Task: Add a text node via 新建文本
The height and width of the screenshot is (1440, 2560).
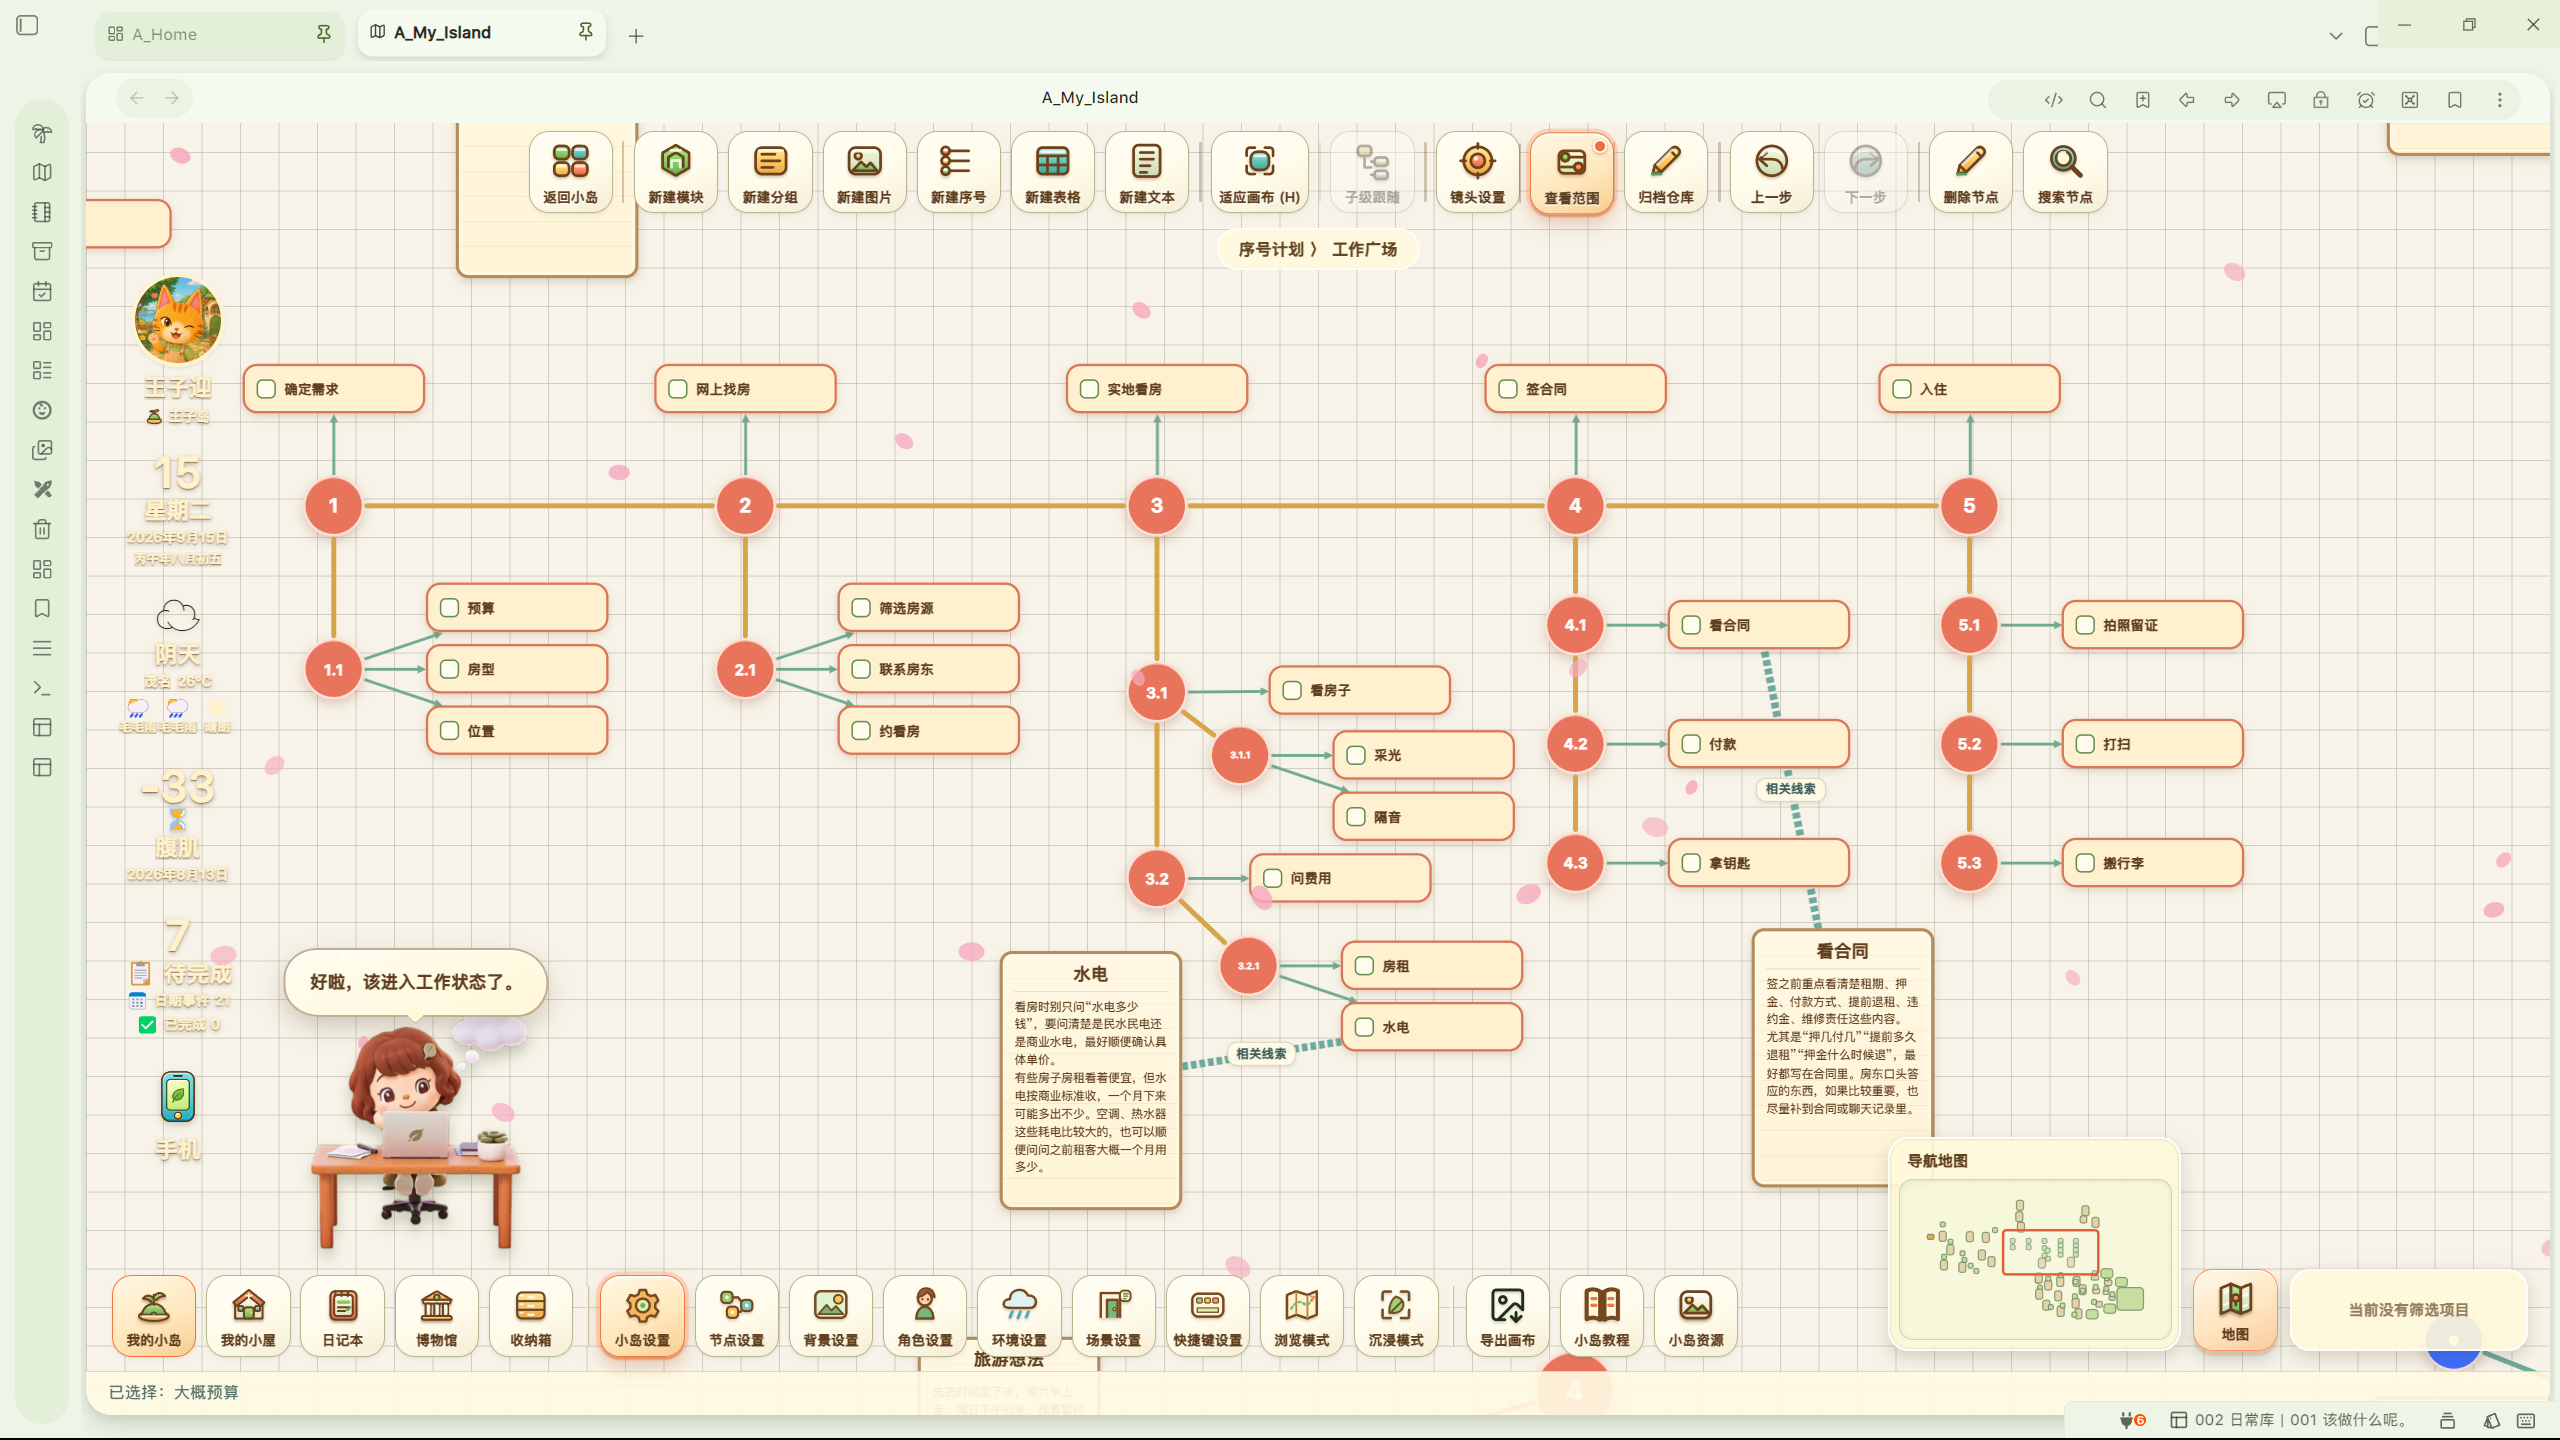Action: tap(1147, 171)
